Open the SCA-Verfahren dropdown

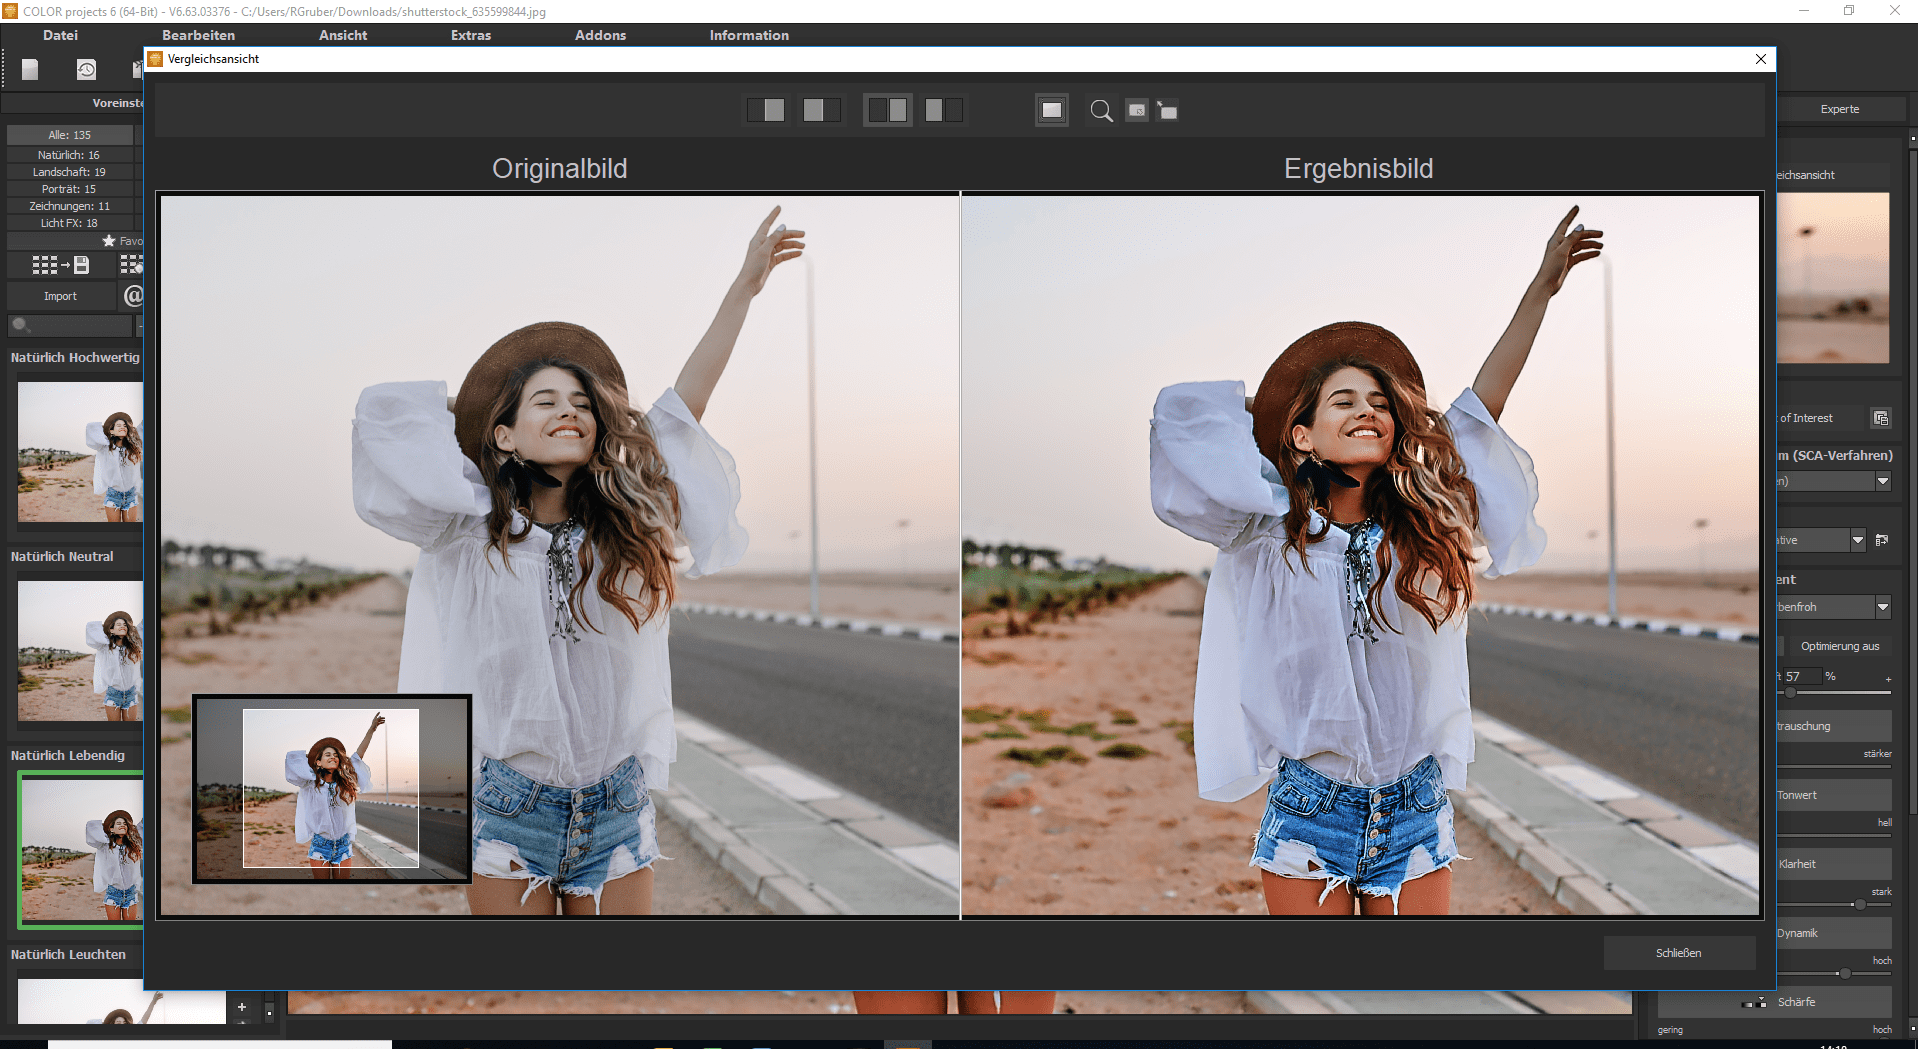point(1883,481)
